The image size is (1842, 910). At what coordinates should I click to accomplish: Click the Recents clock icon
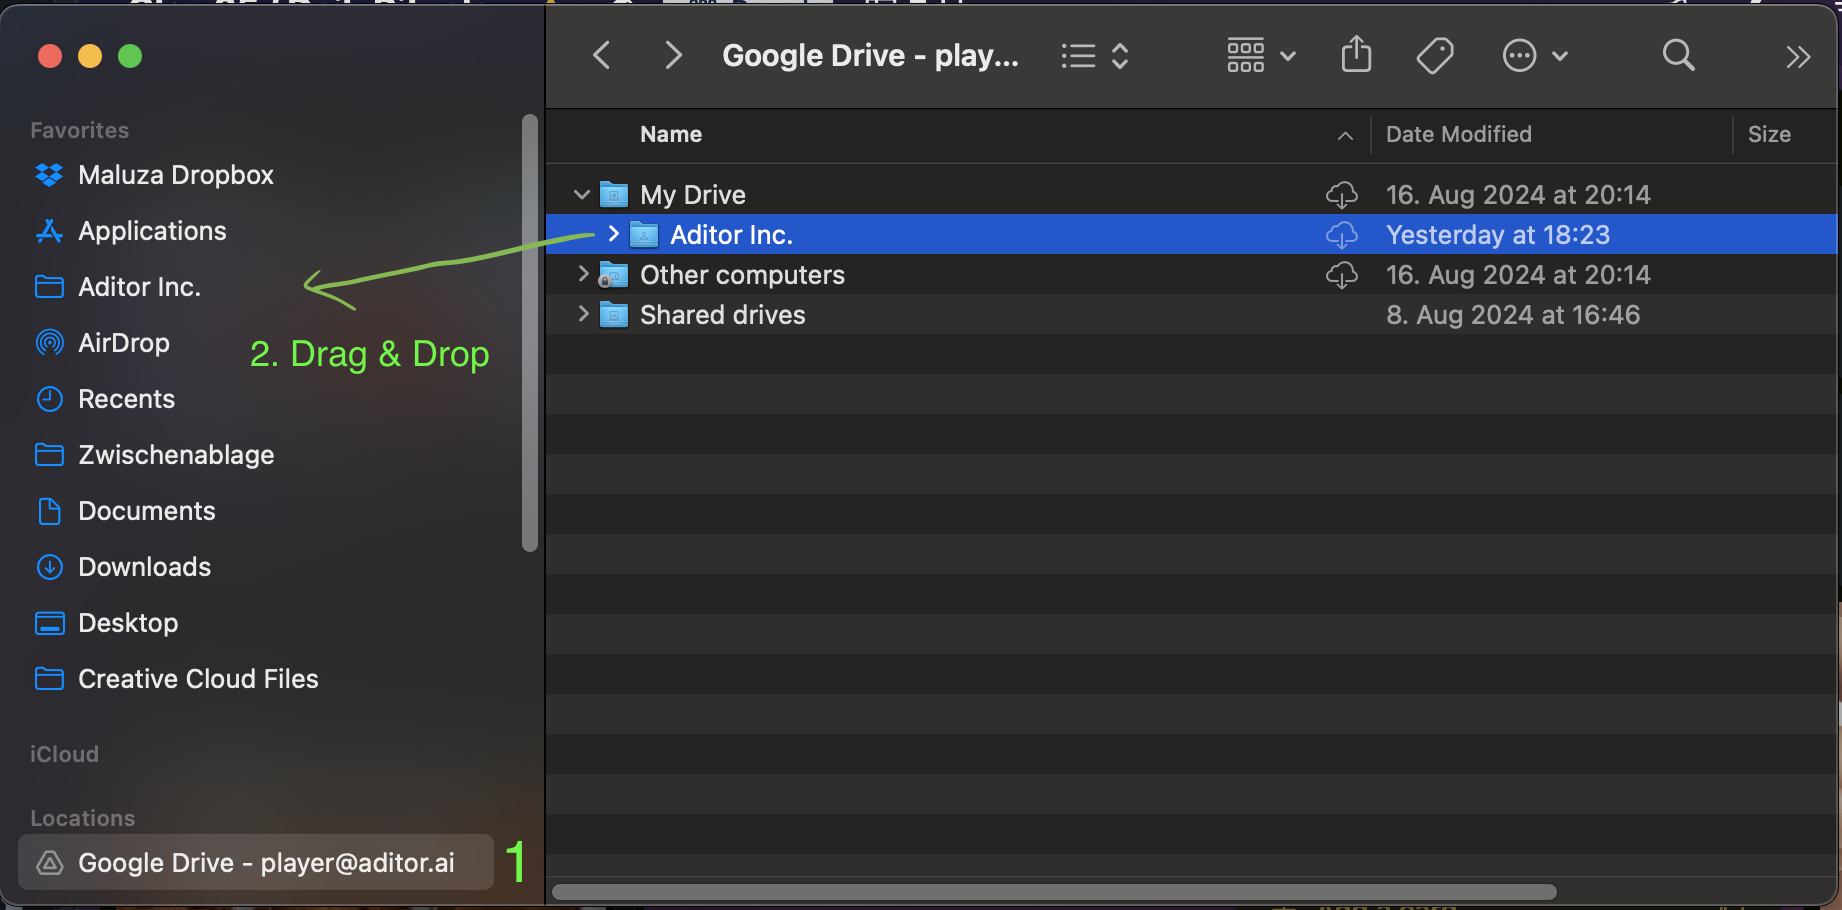[x=49, y=399]
